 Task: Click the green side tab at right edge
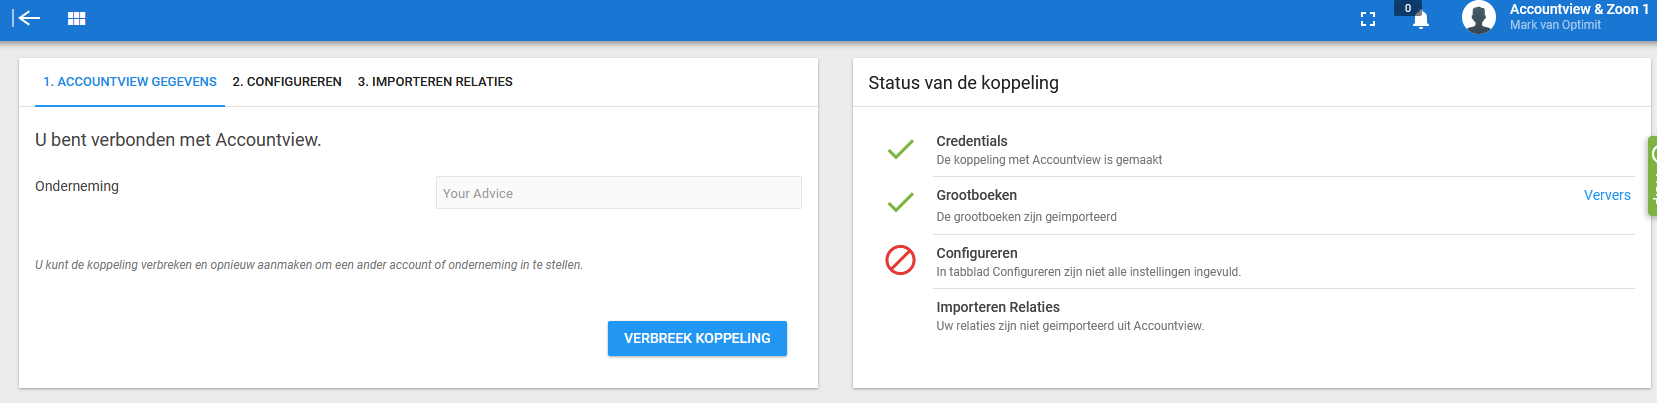1652,176
